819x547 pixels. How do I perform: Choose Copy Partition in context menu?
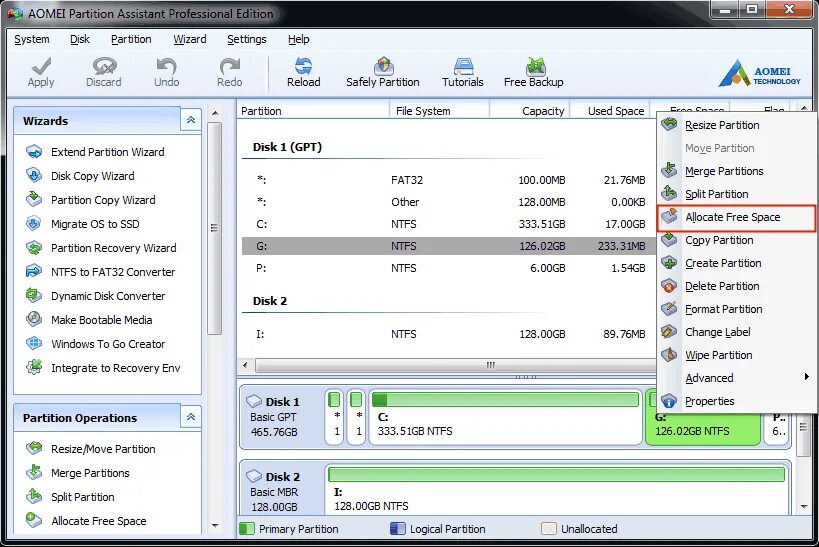click(736, 240)
